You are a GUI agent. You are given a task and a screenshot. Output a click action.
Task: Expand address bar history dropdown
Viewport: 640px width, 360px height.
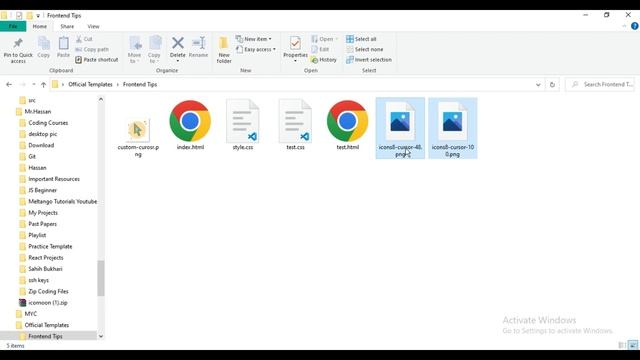(x=538, y=84)
